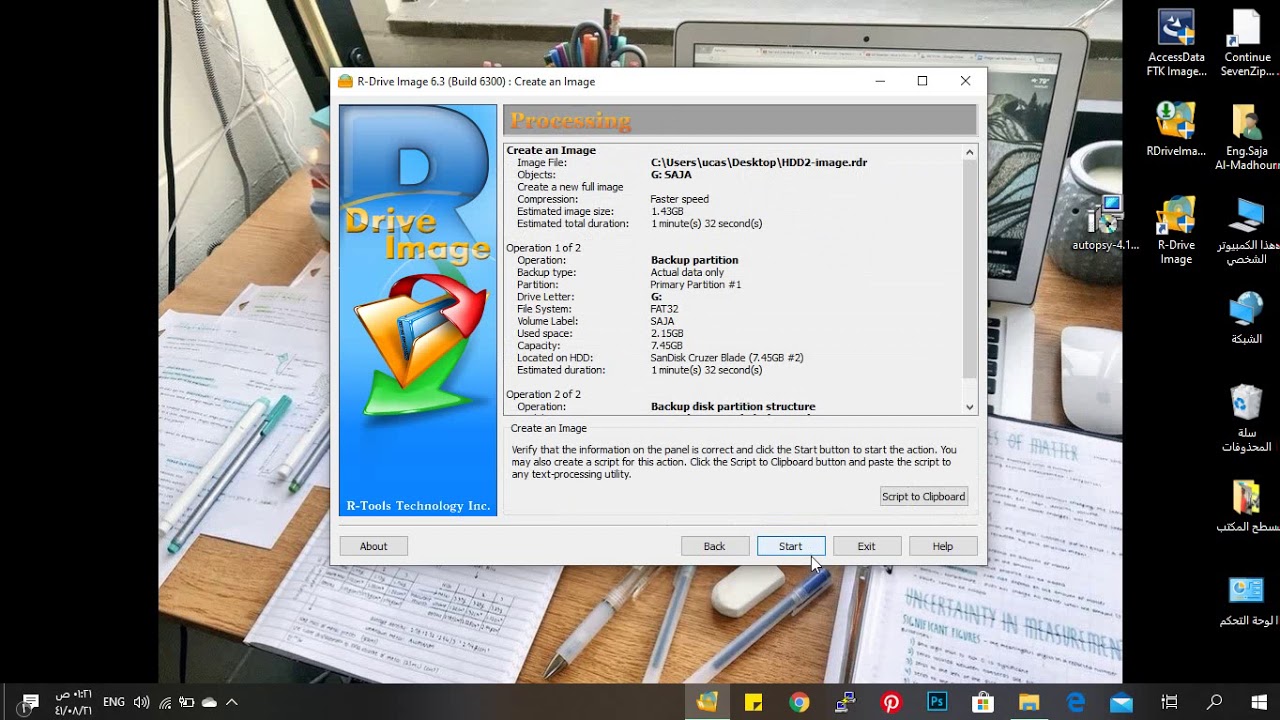The height and width of the screenshot is (720, 1280).
Task: Select 'Backup partition' operation text
Action: coord(694,260)
